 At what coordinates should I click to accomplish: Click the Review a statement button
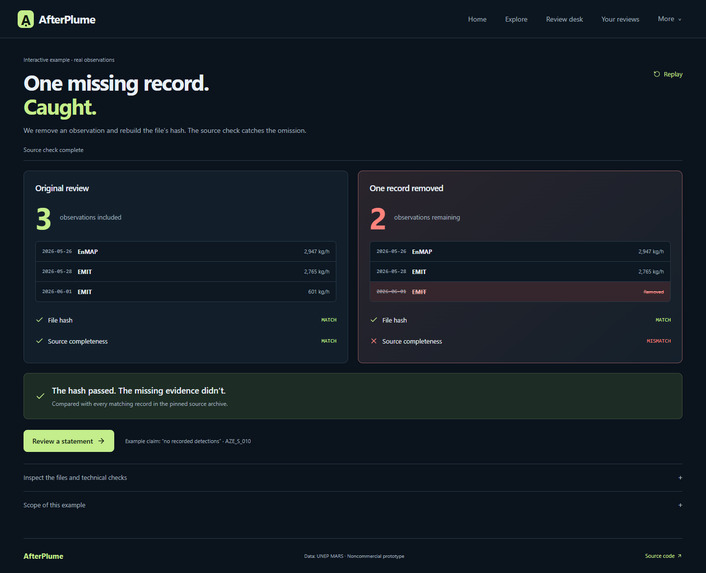tap(68, 441)
